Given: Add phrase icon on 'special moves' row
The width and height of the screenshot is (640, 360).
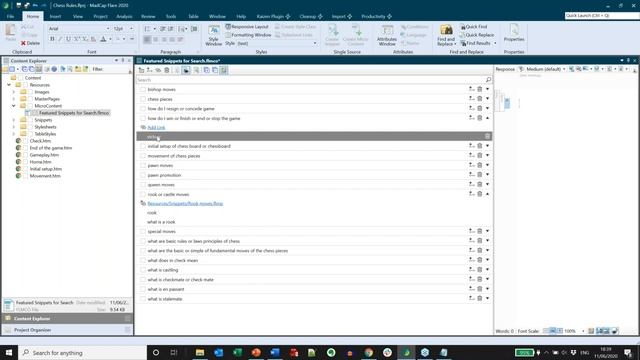Looking at the screenshot, I should (471, 231).
